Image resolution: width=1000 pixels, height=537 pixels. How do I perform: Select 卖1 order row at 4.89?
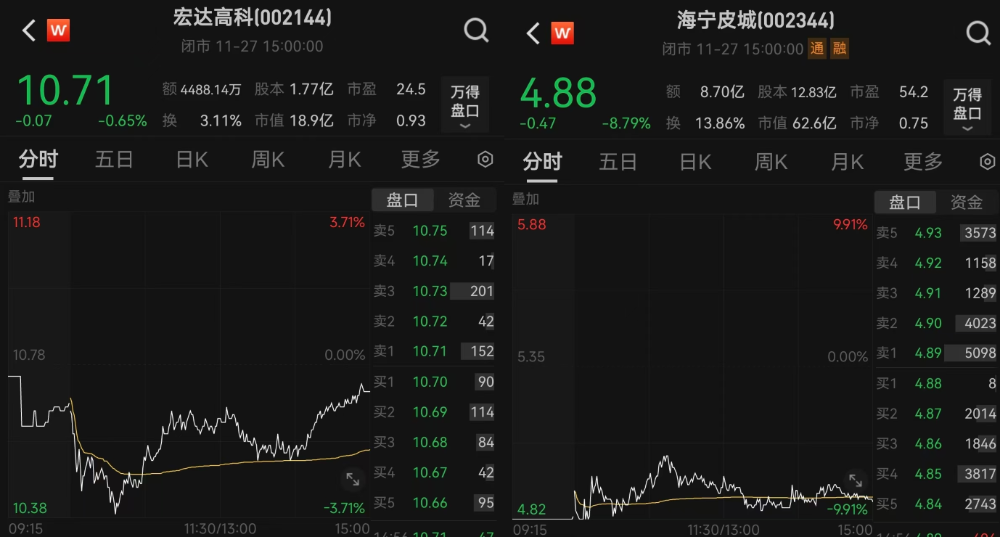tap(936, 353)
